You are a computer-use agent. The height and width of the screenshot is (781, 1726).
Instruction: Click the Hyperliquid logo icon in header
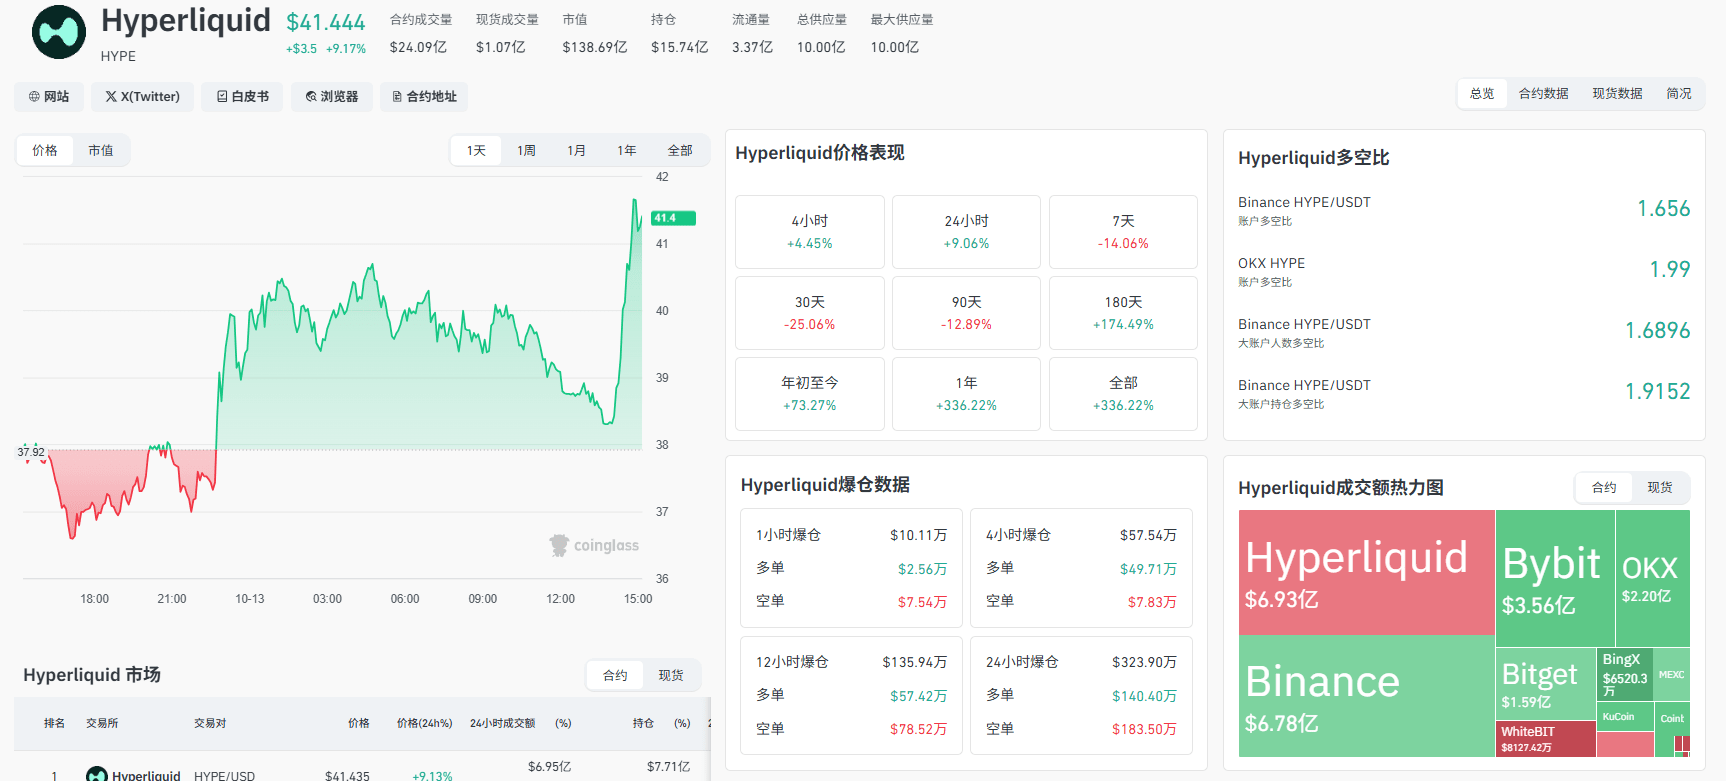click(x=59, y=32)
